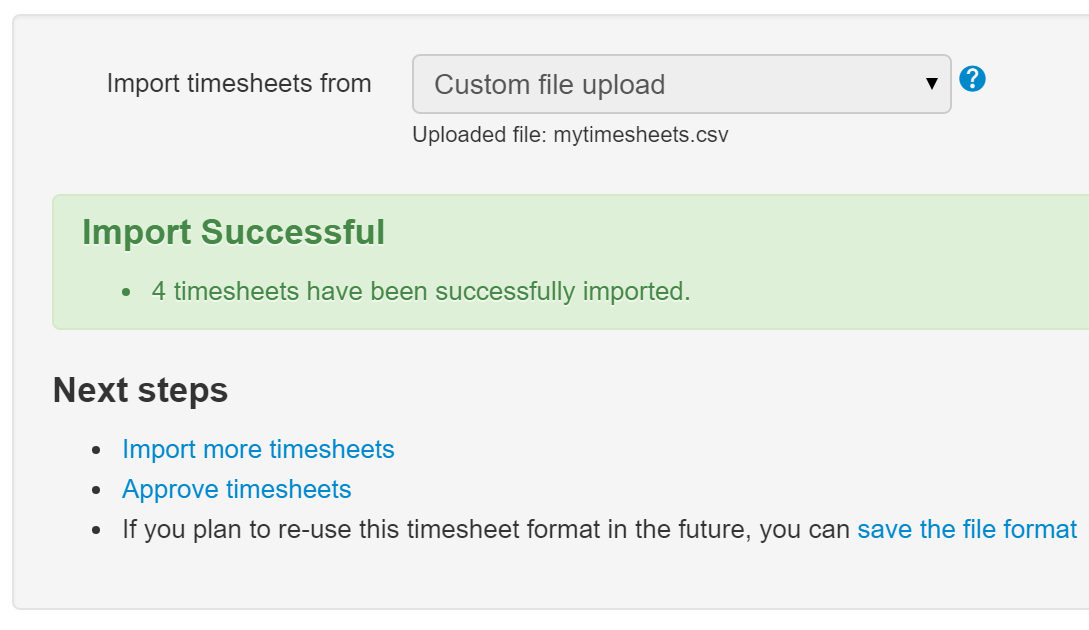Open the Custom file upload dropdown
The height and width of the screenshot is (630, 1089).
click(x=681, y=84)
